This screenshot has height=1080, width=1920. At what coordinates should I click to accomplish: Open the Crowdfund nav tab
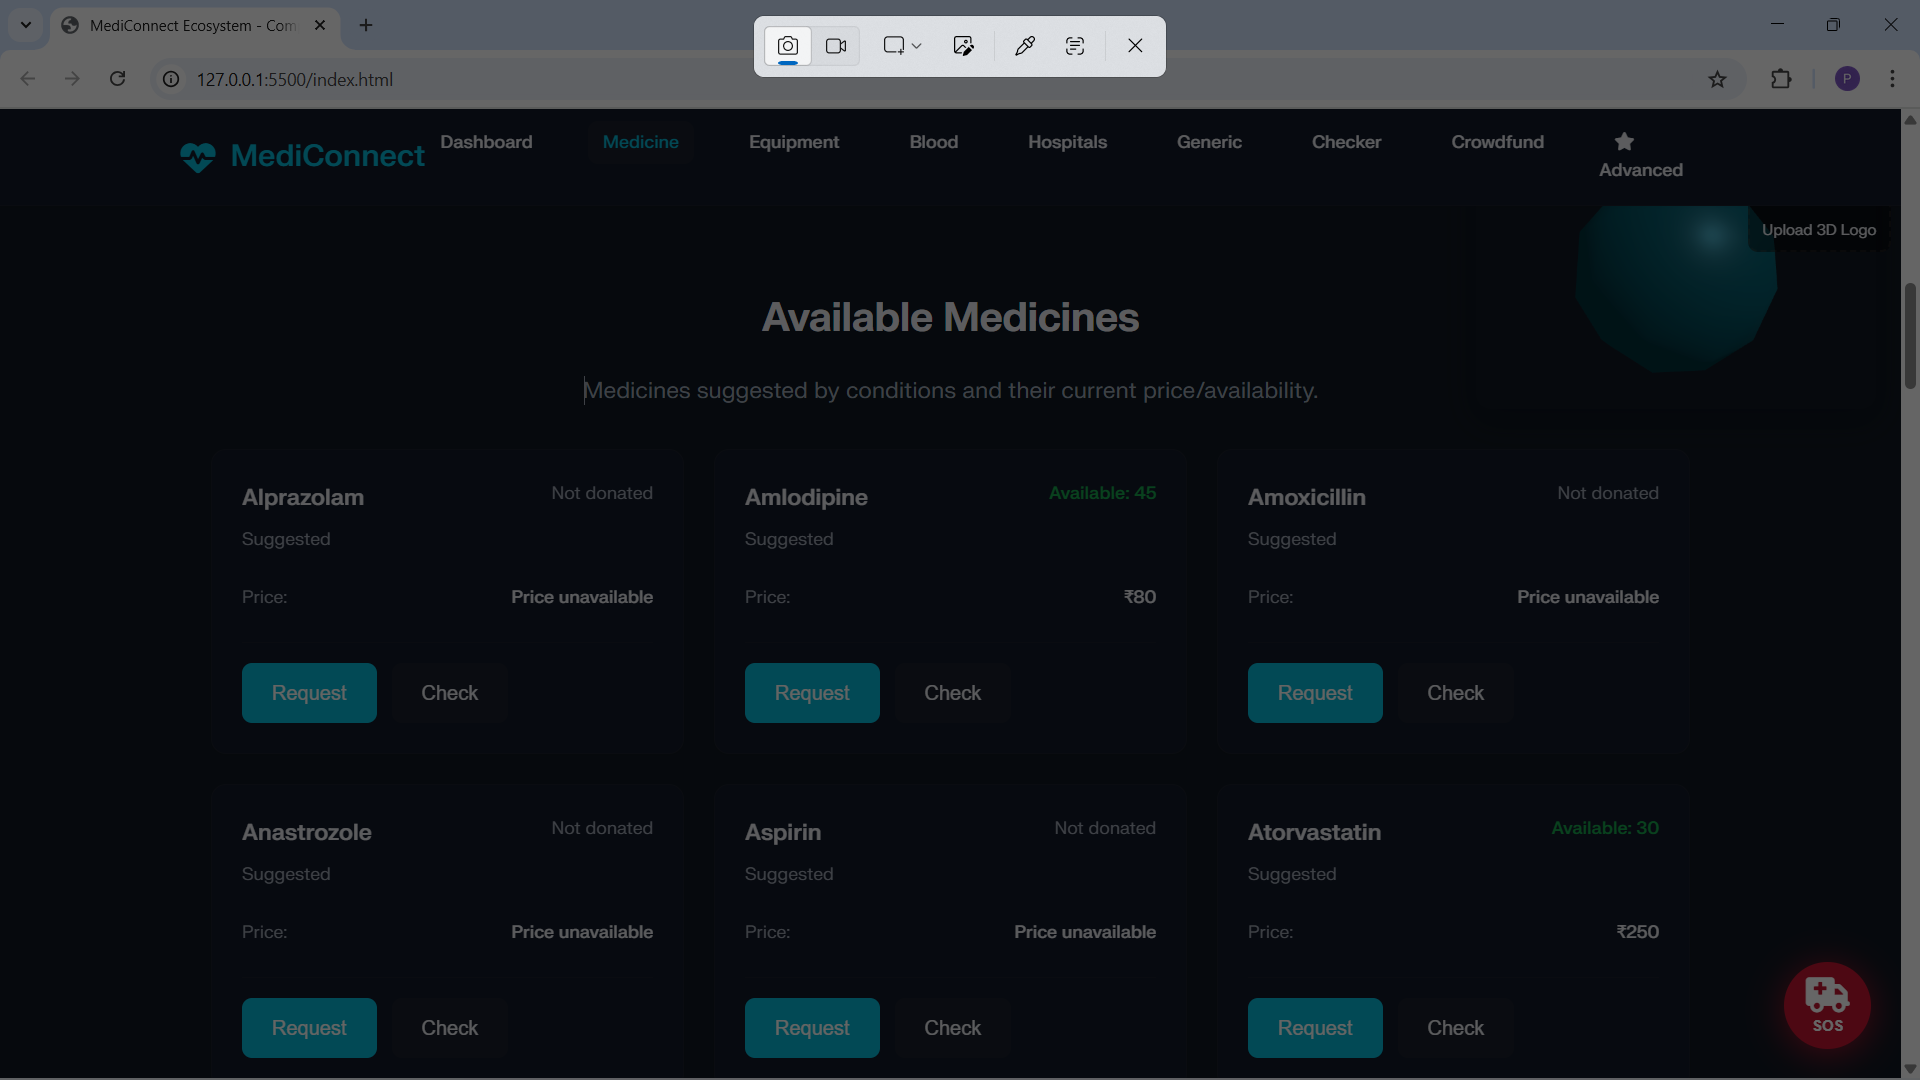(1497, 142)
